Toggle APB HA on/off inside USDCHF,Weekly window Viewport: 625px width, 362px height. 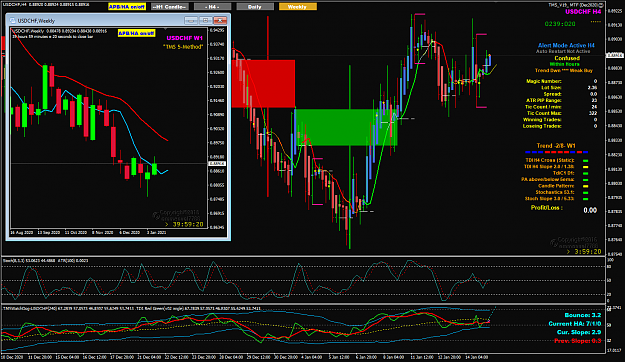pos(136,33)
